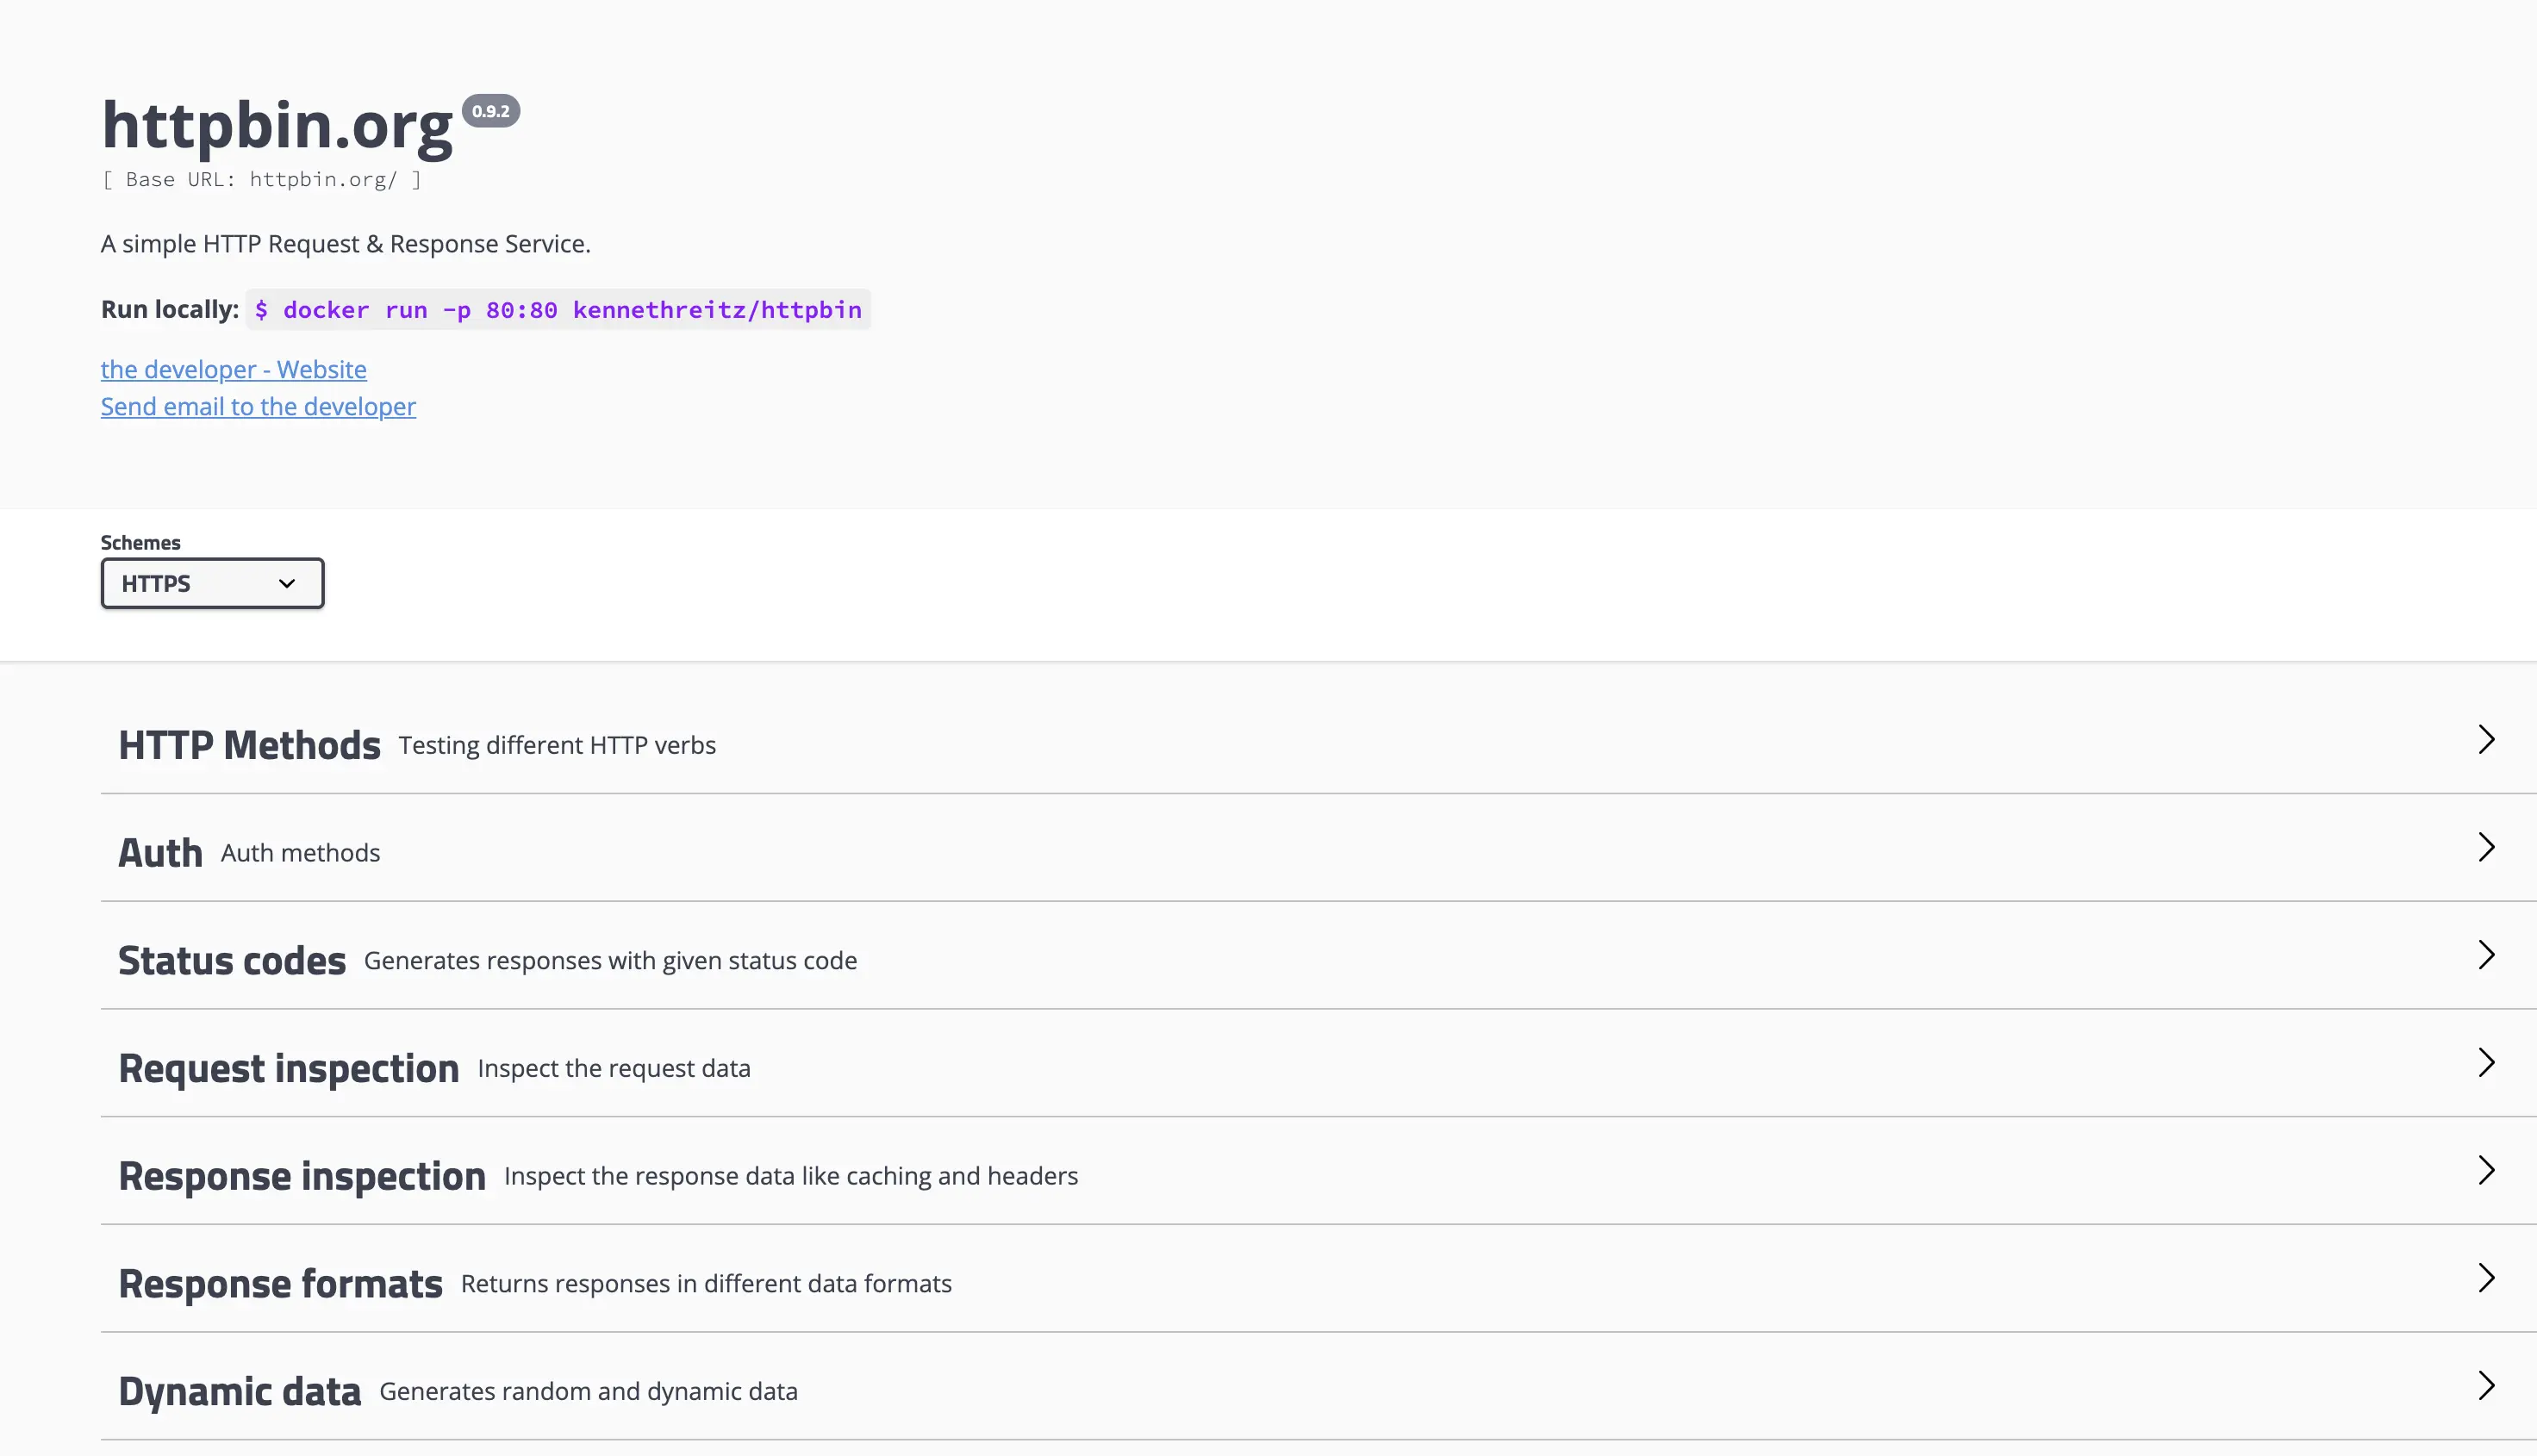Expand the HTTP Methods section title
The width and height of the screenshot is (2537, 1456).
[x=249, y=746]
